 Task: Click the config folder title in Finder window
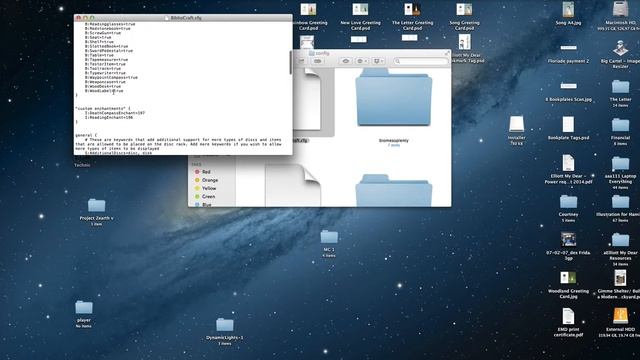click(319, 53)
